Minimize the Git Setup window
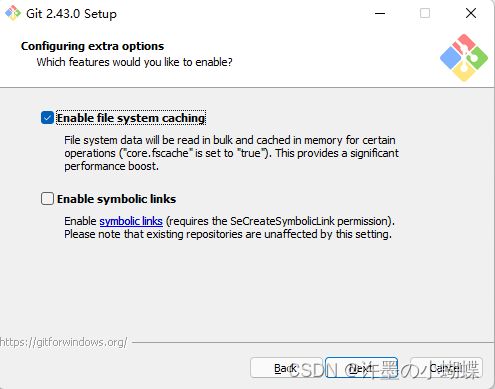 coord(380,13)
